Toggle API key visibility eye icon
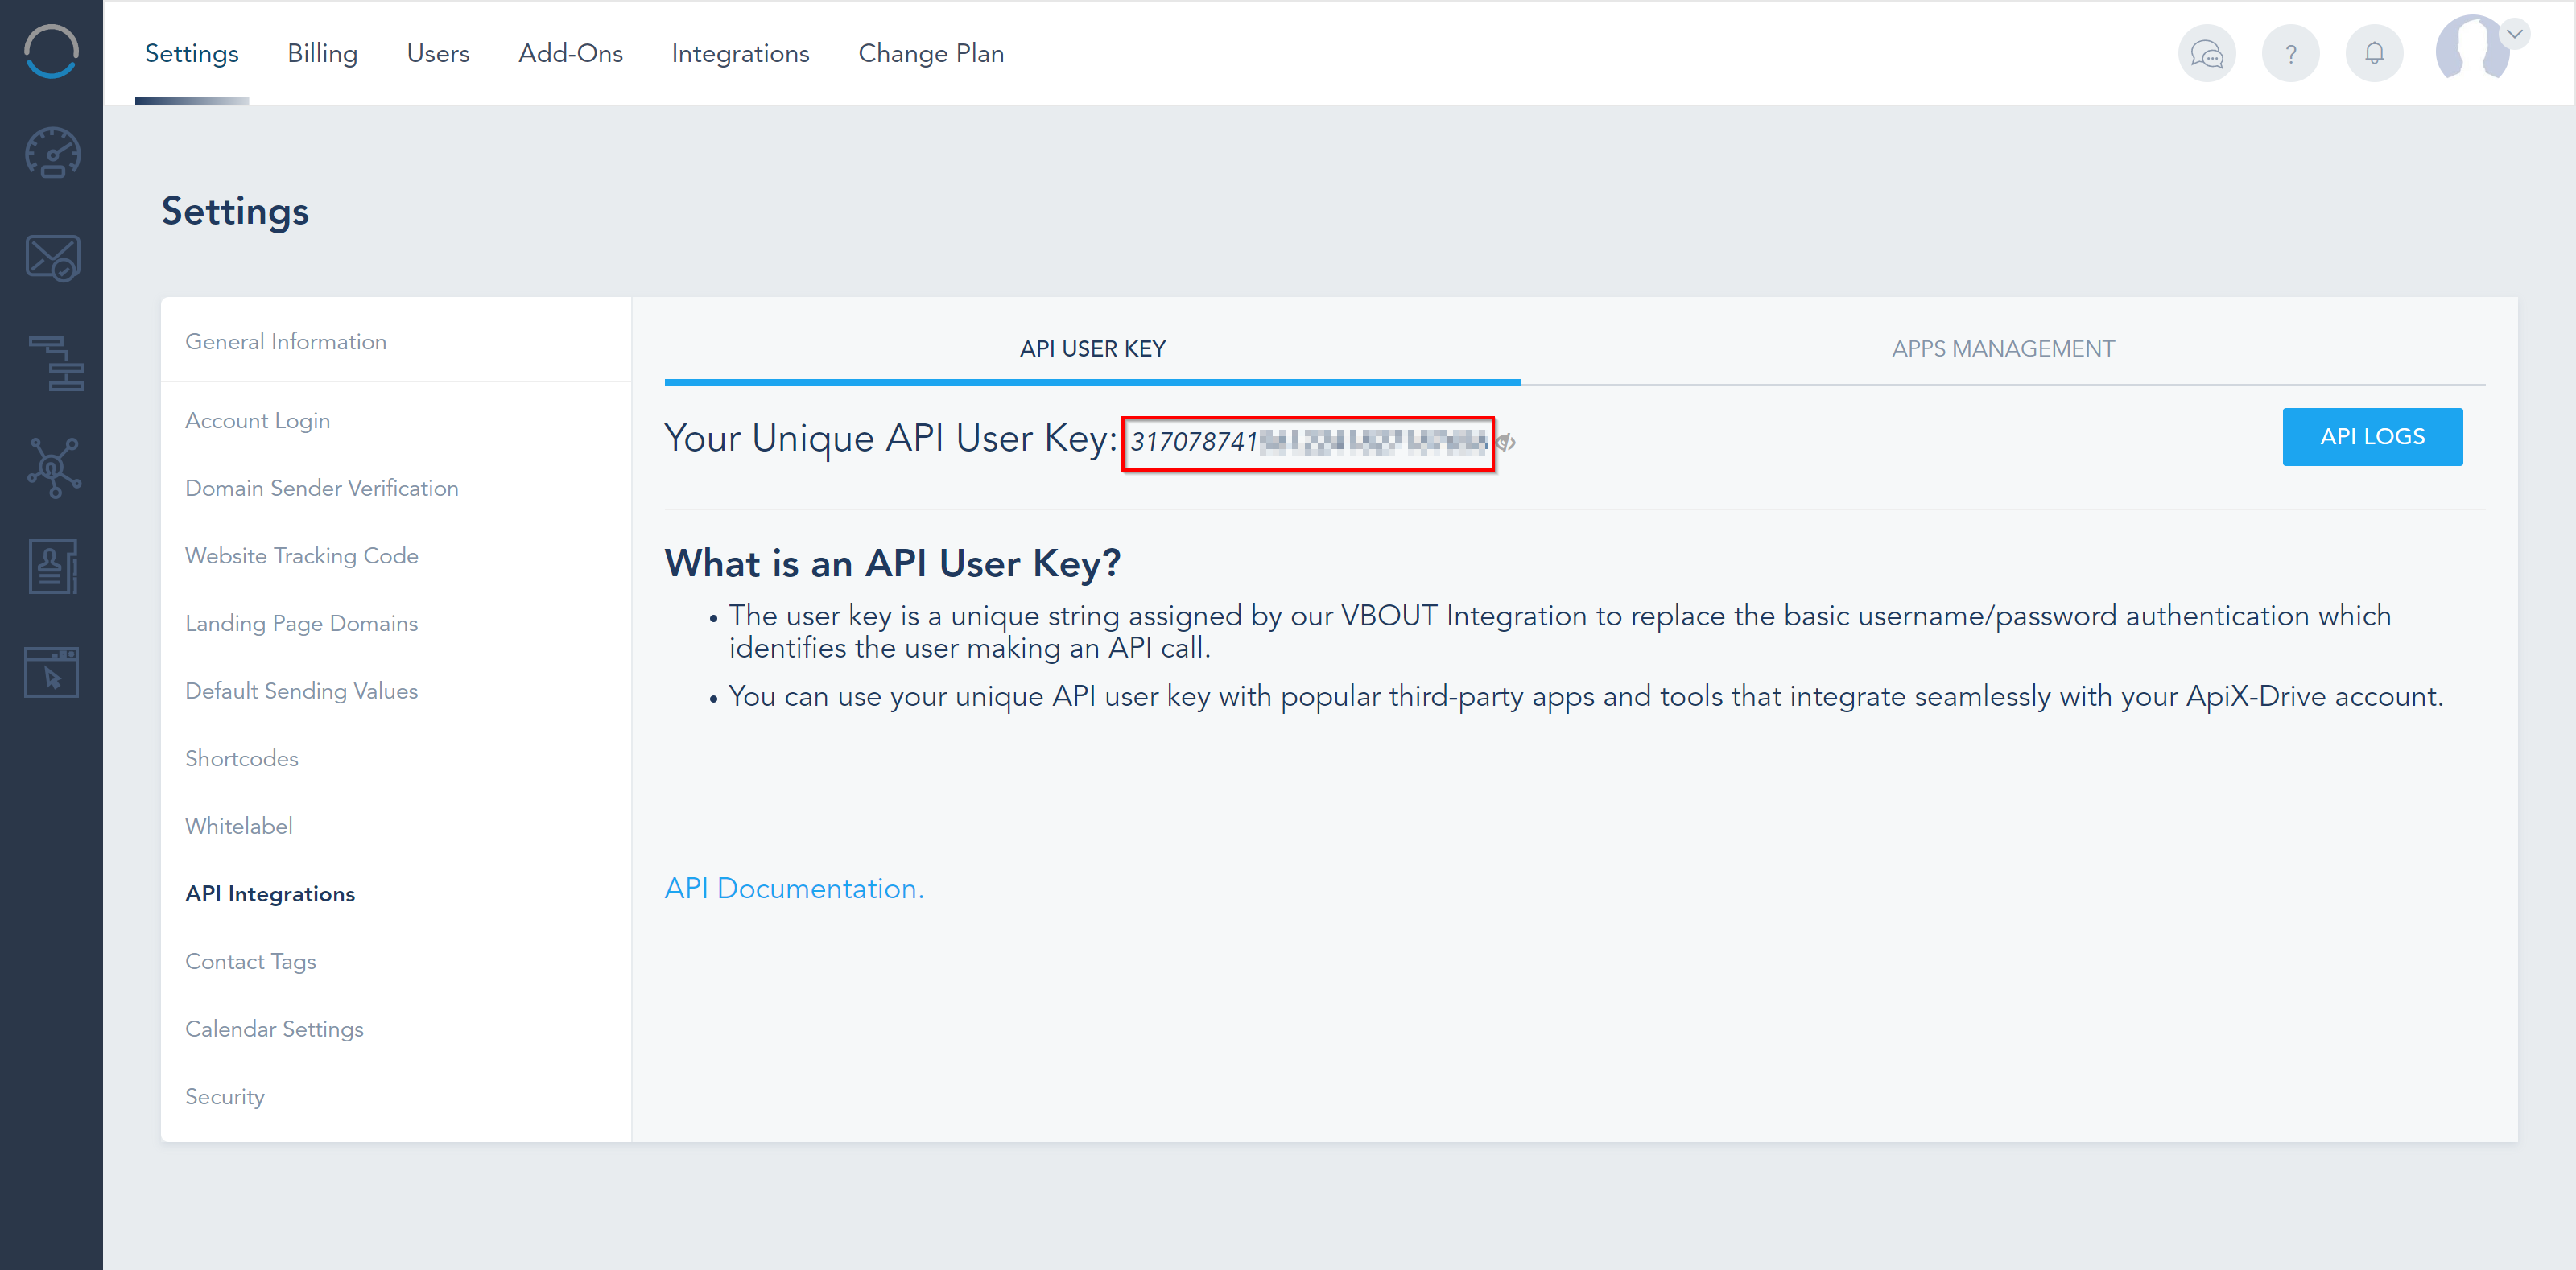This screenshot has width=2576, height=1270. coord(1512,445)
